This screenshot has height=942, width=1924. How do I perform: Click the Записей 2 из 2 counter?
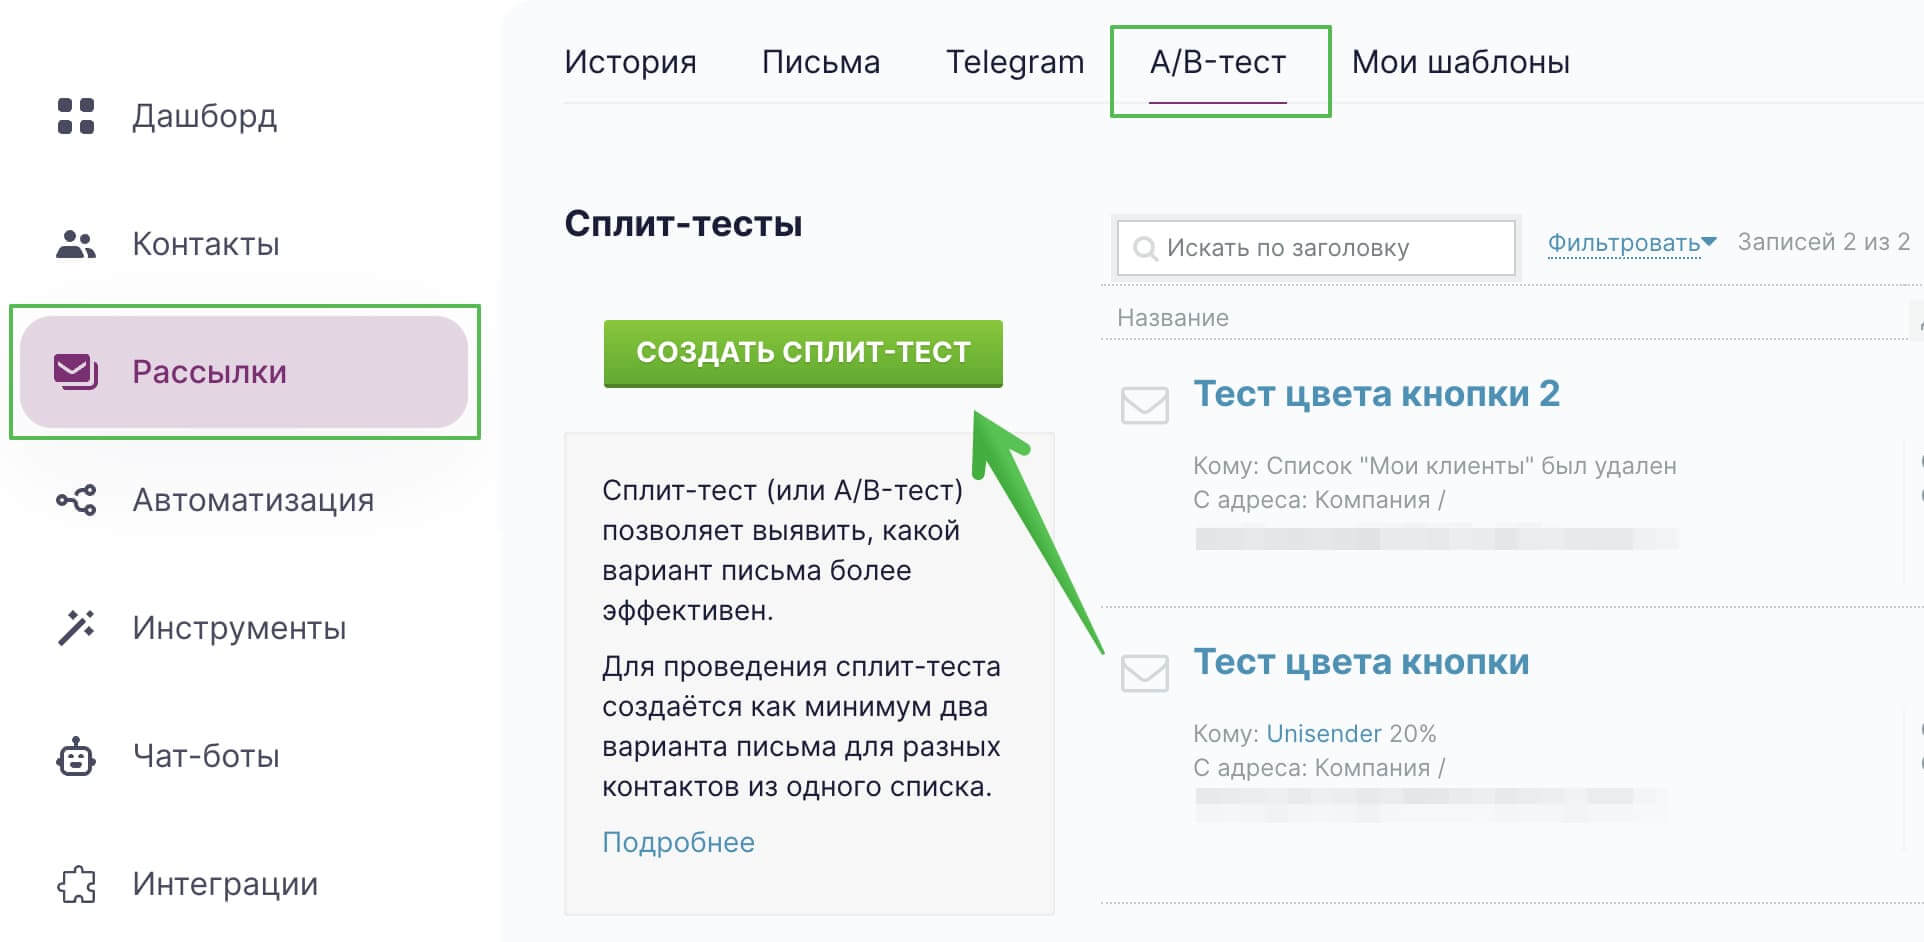click(x=1824, y=242)
